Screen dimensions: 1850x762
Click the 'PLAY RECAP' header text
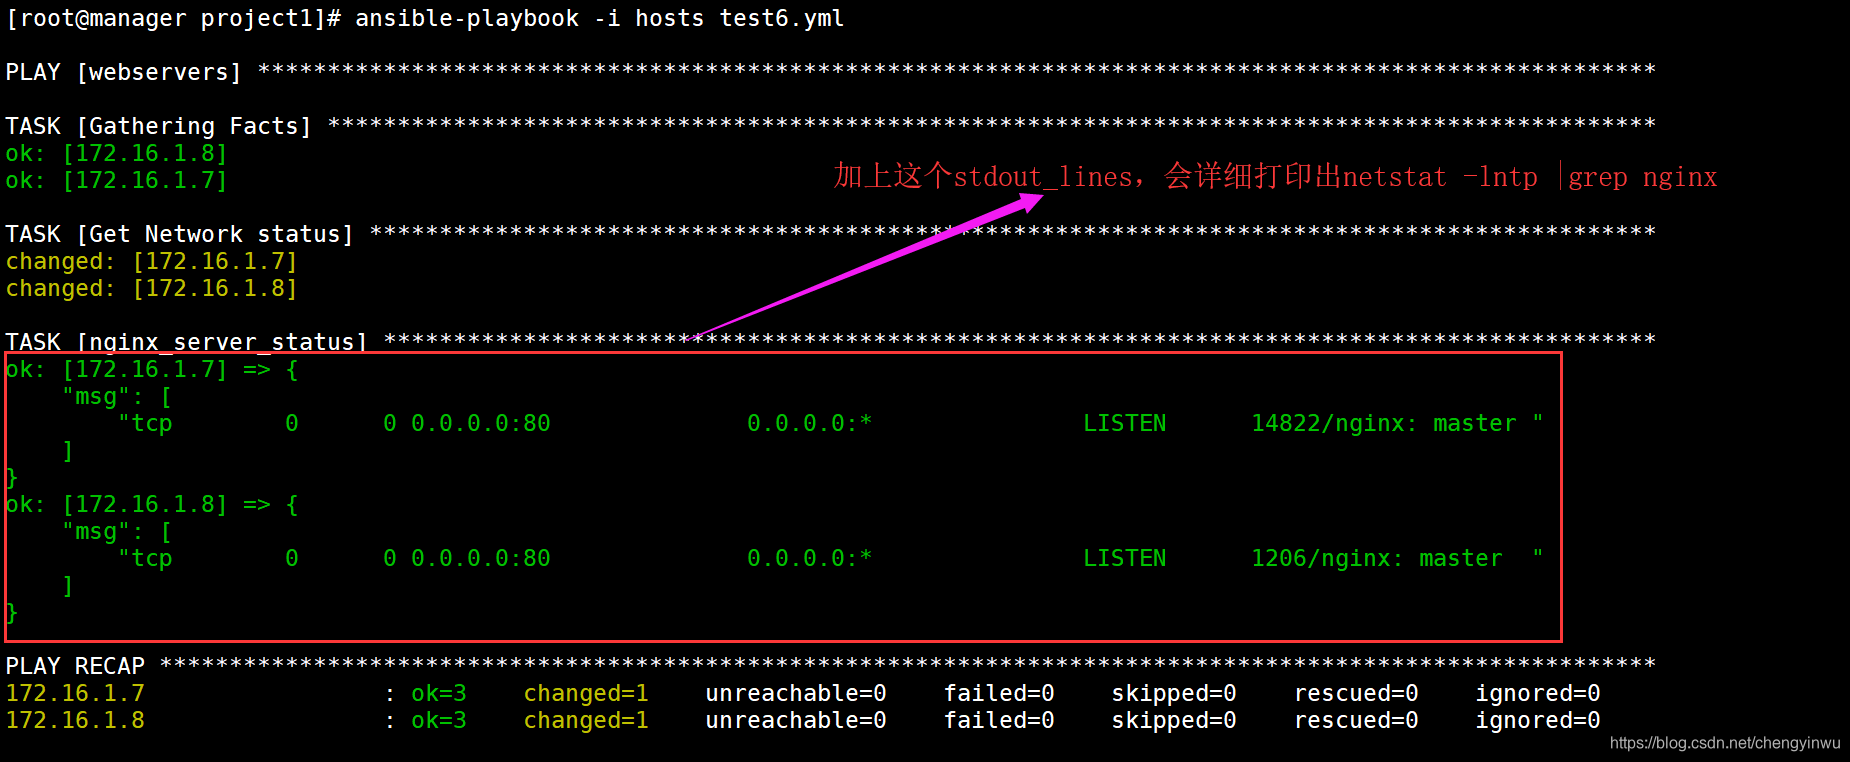[x=75, y=667]
